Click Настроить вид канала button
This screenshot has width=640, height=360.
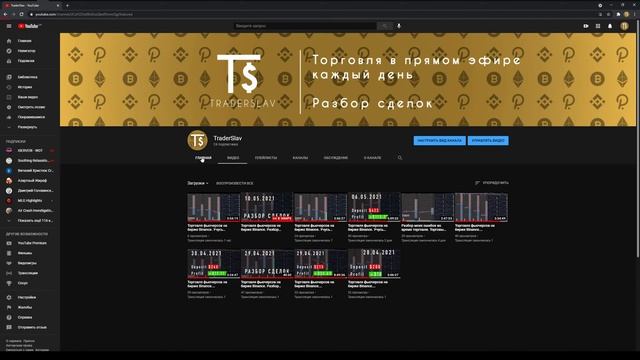pyautogui.click(x=440, y=141)
